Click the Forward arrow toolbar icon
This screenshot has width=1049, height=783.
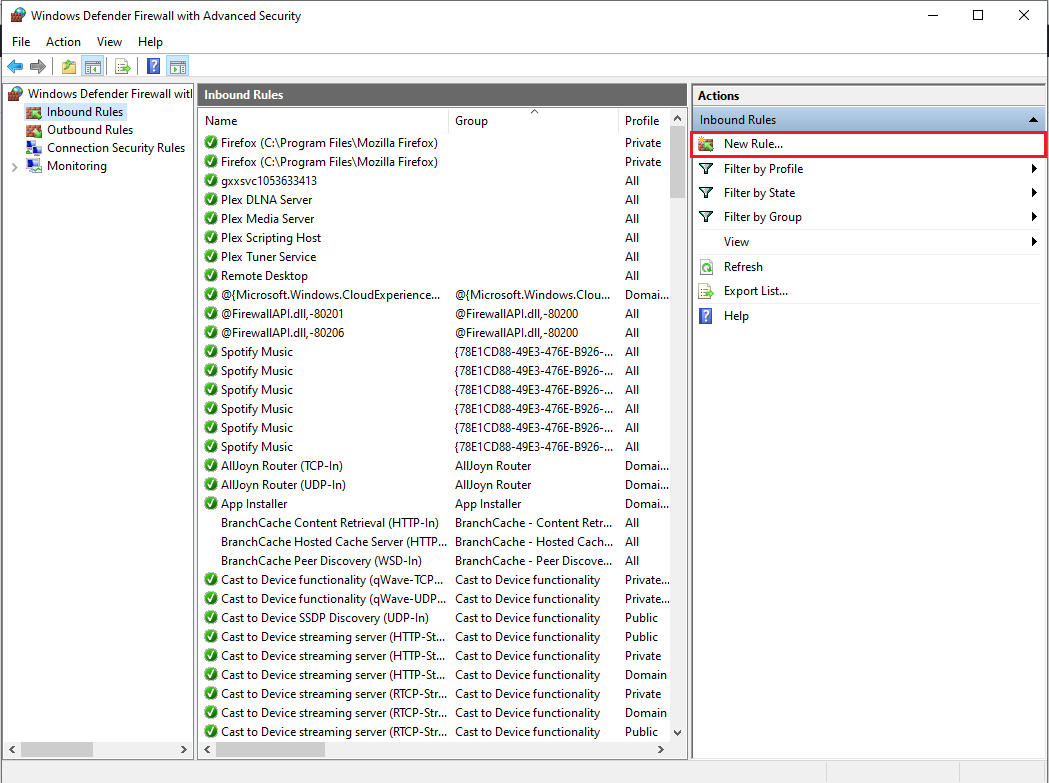point(38,66)
